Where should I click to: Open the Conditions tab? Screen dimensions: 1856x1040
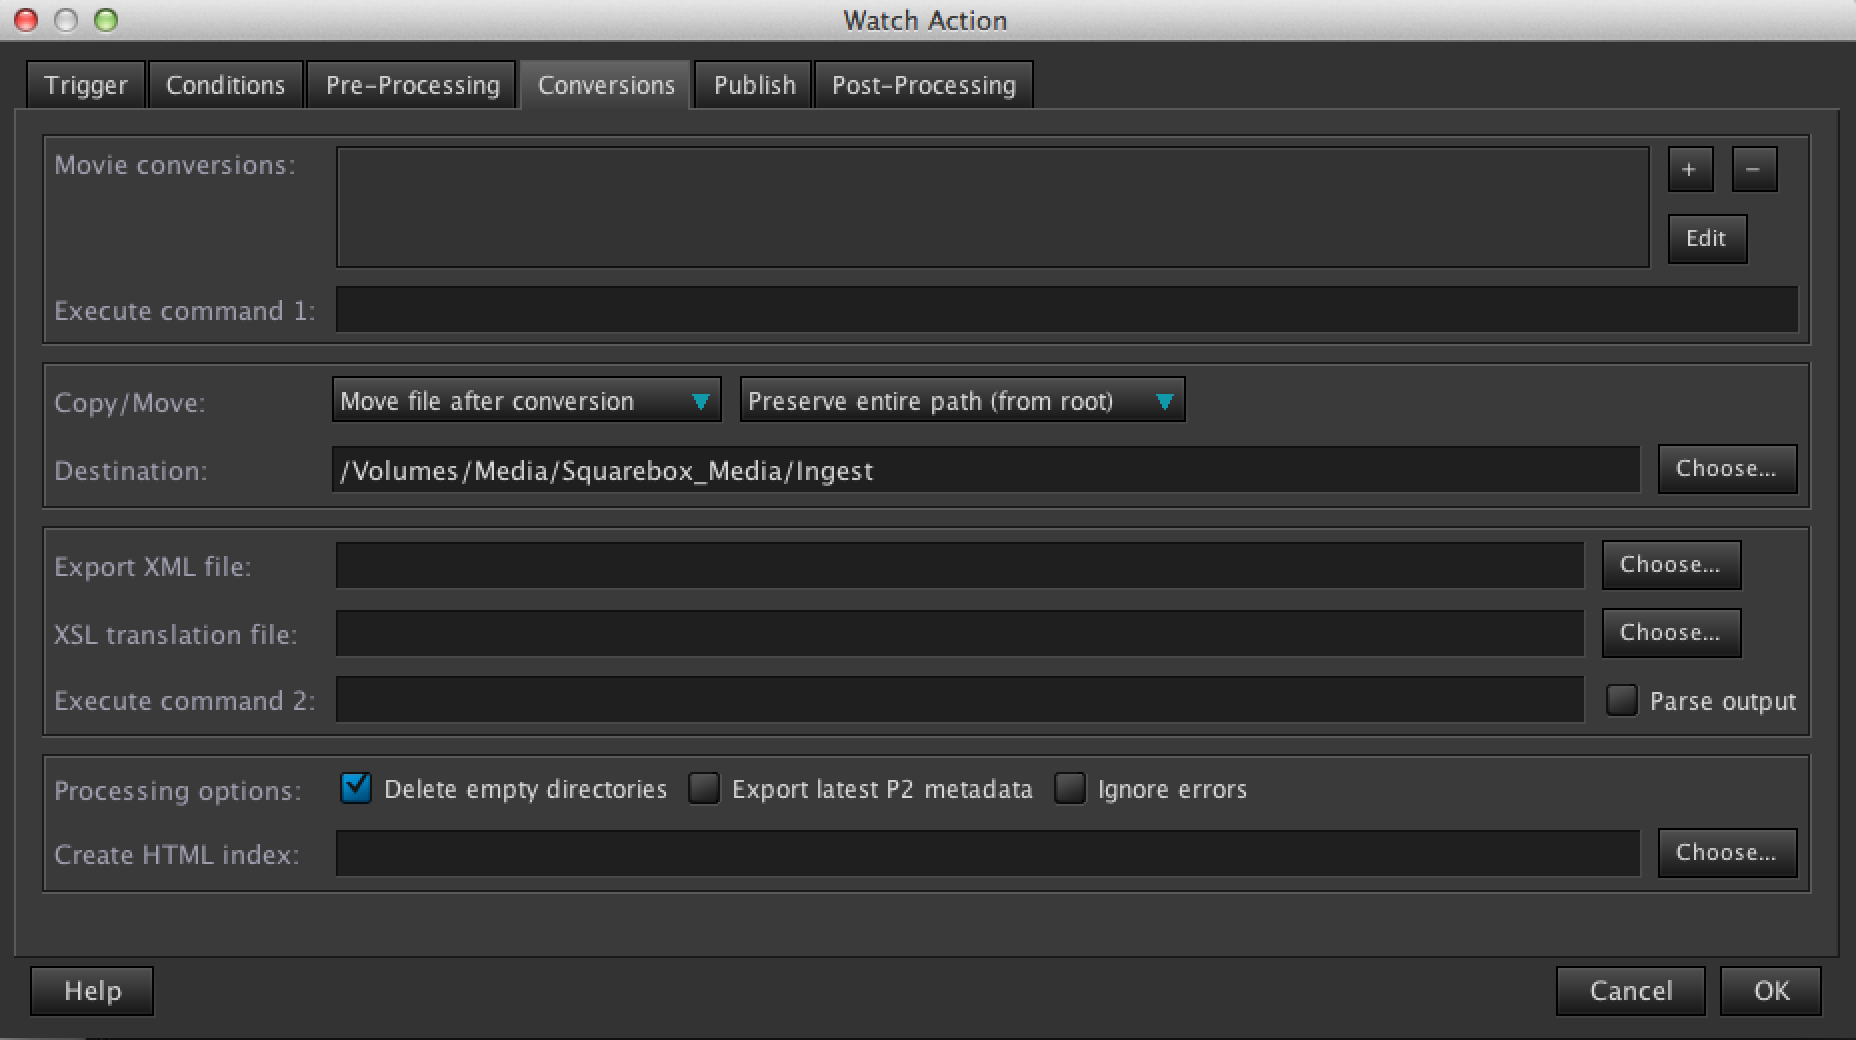tap(225, 85)
